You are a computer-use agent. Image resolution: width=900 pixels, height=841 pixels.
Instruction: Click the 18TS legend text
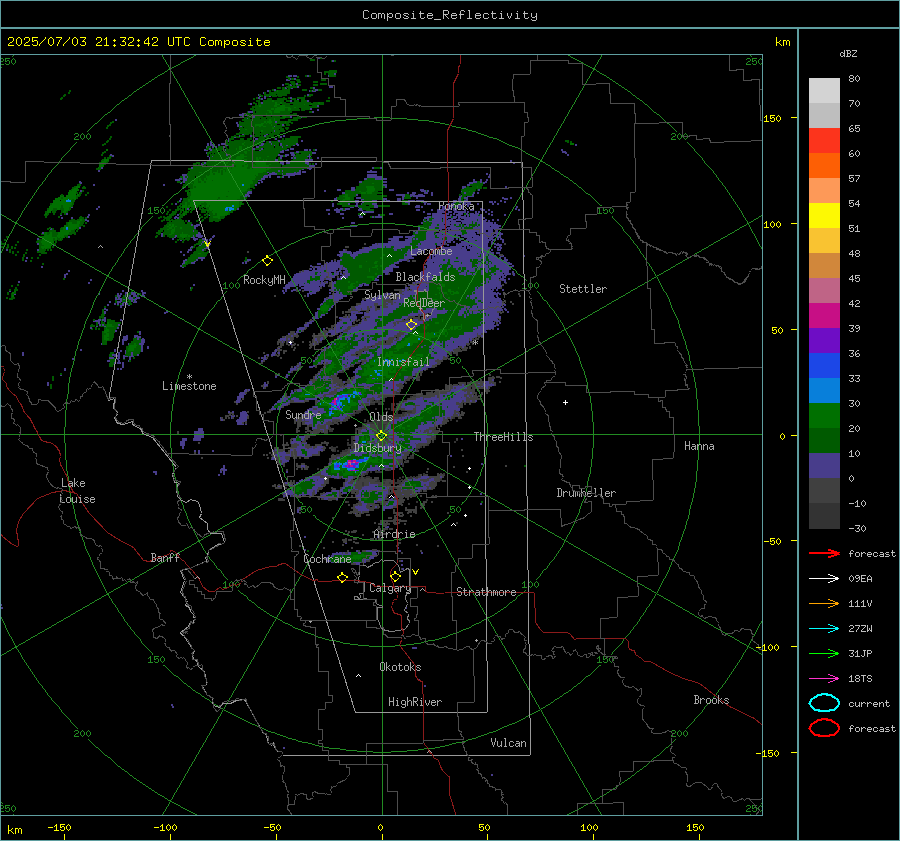[x=860, y=679]
